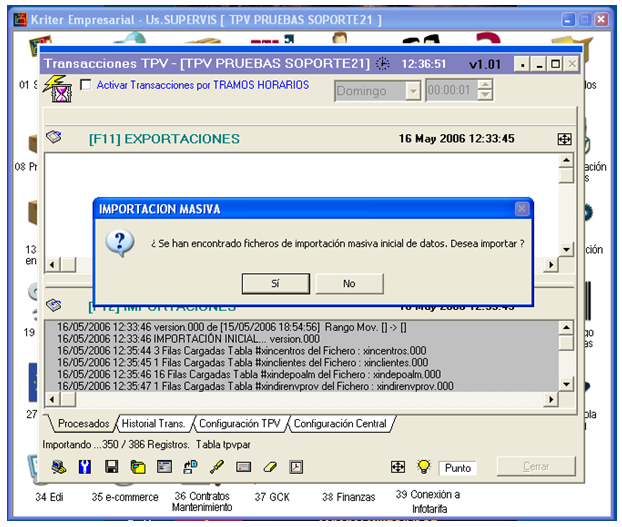622x527 pixels.
Task: Click No to decline the import
Action: point(349,284)
